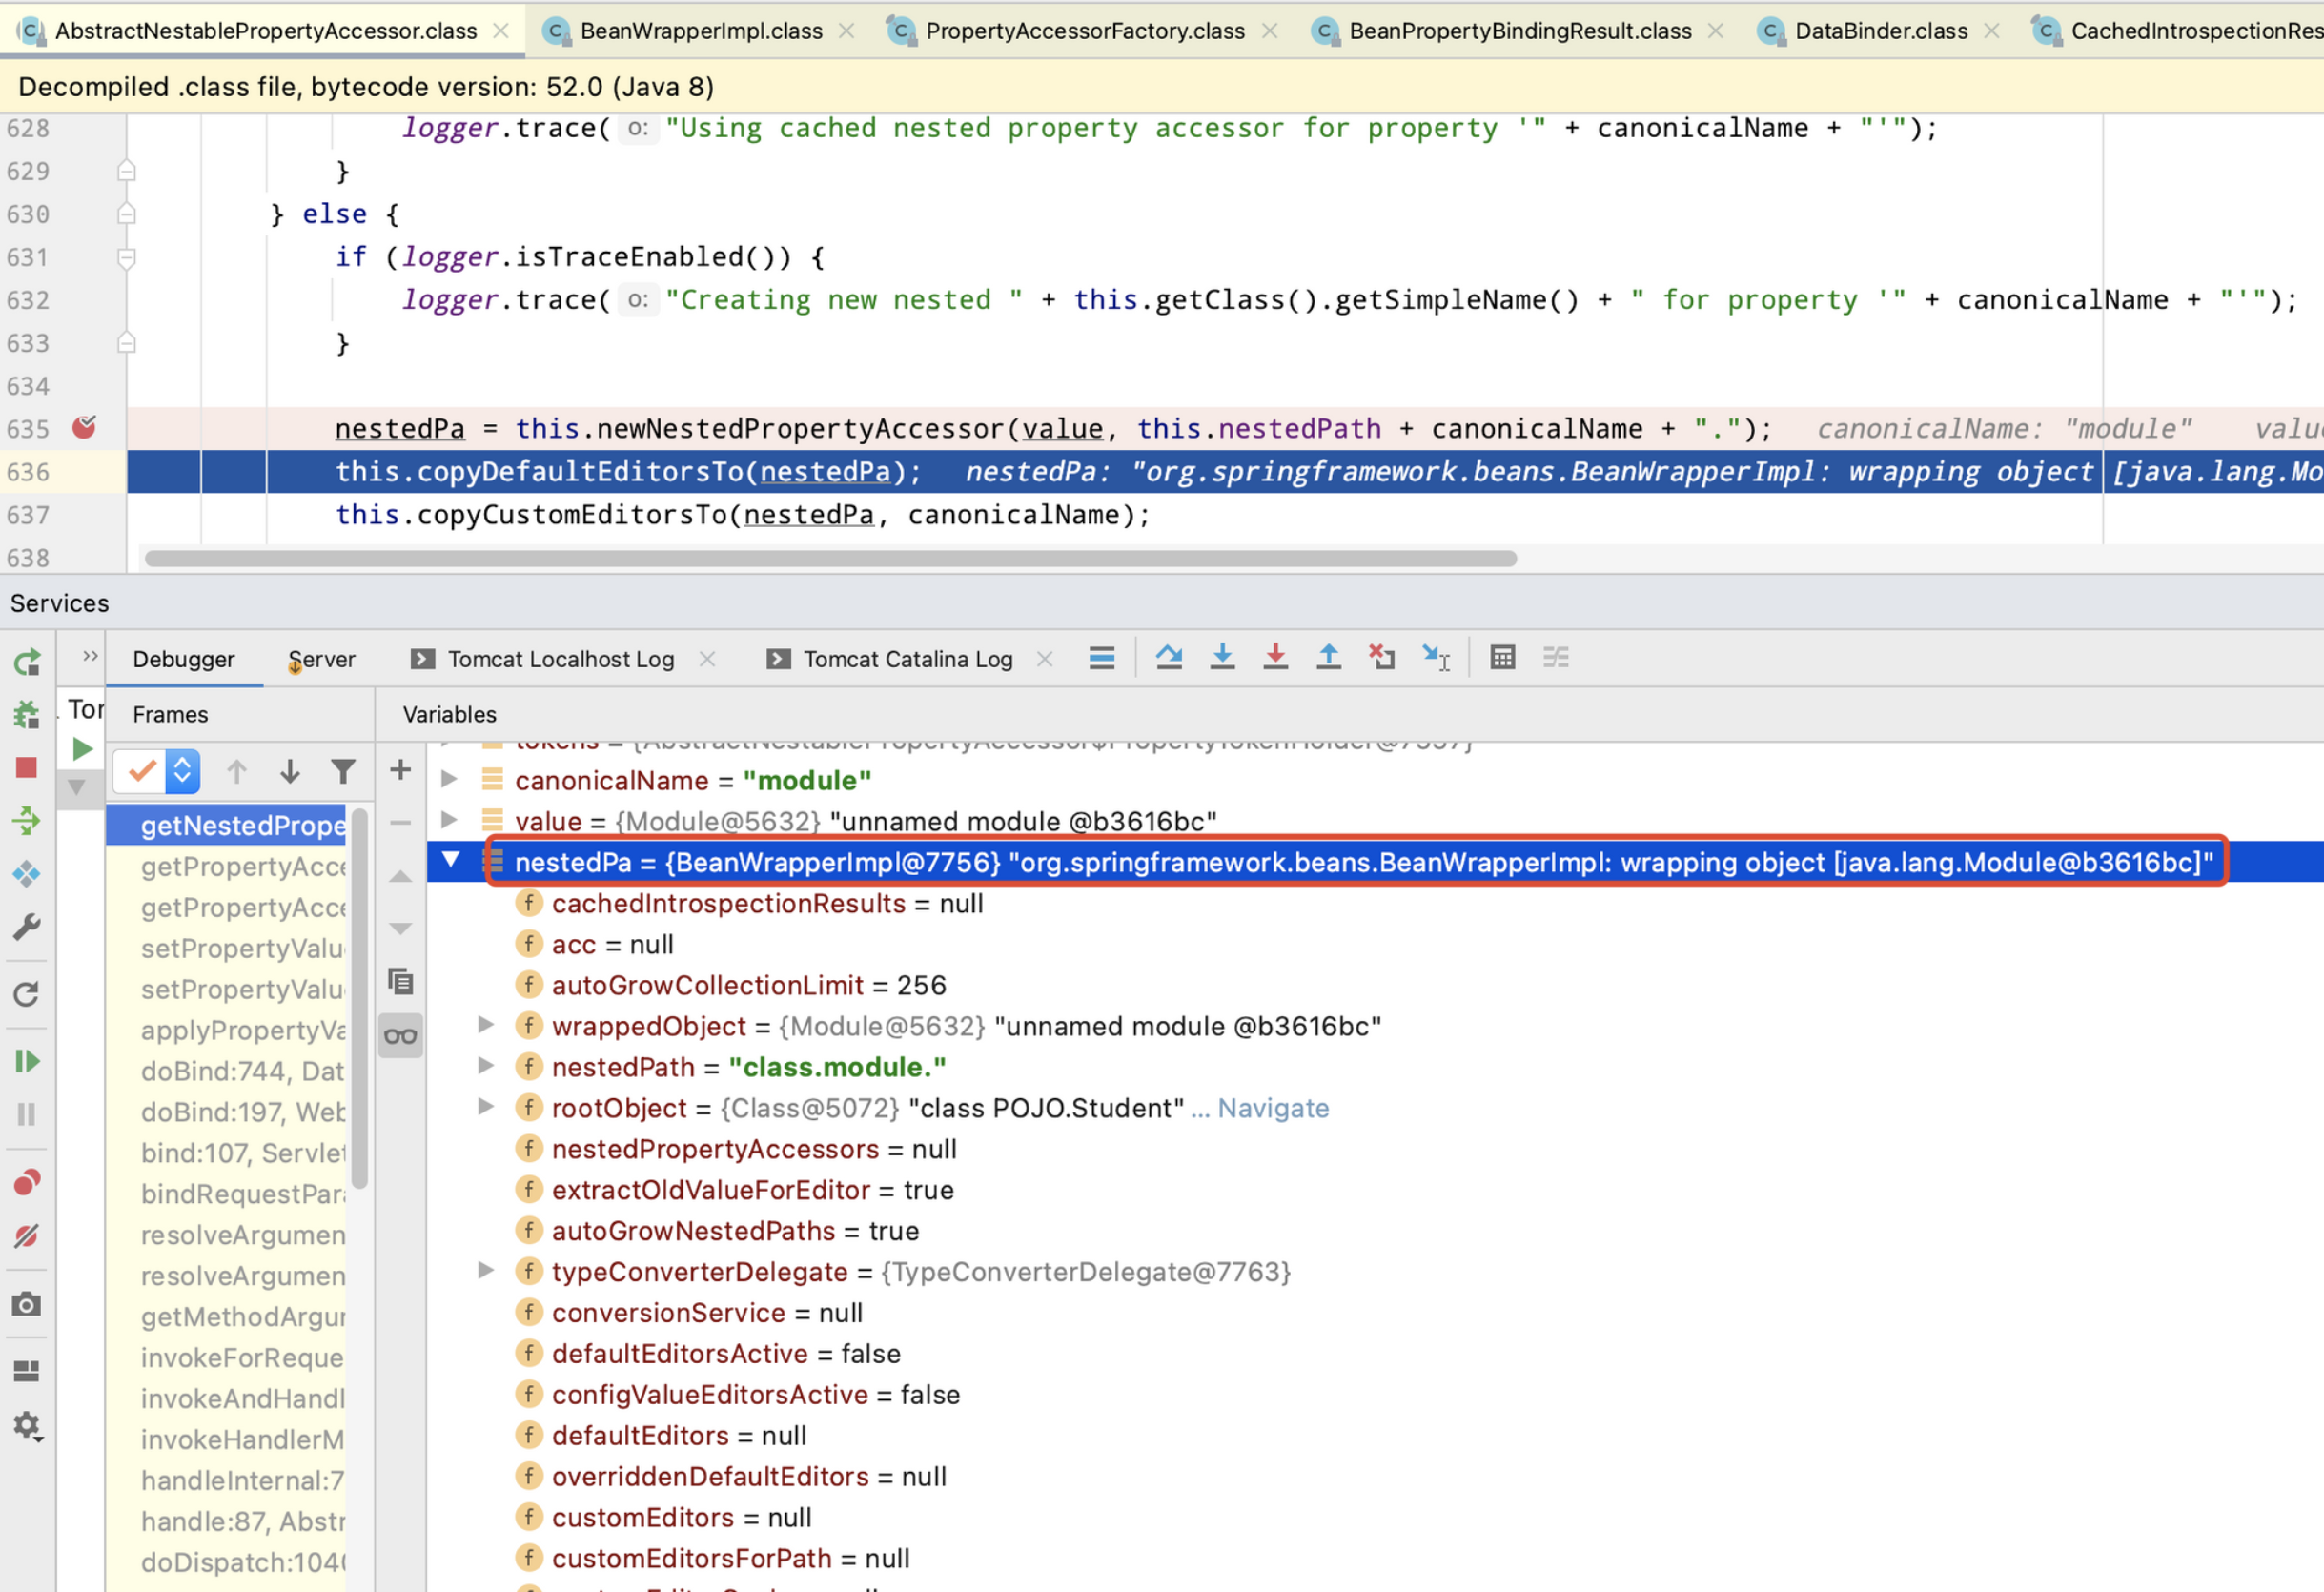Switch to the PropertyAccessorFactory.class tab
The width and height of the screenshot is (2324, 1592).
coord(1085,31)
